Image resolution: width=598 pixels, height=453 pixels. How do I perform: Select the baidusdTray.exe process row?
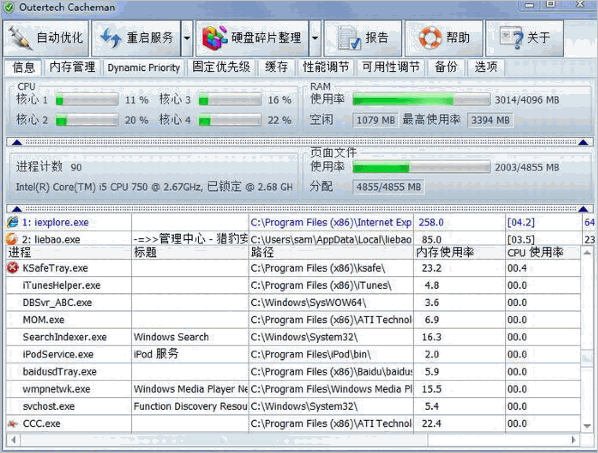pyautogui.click(x=293, y=371)
